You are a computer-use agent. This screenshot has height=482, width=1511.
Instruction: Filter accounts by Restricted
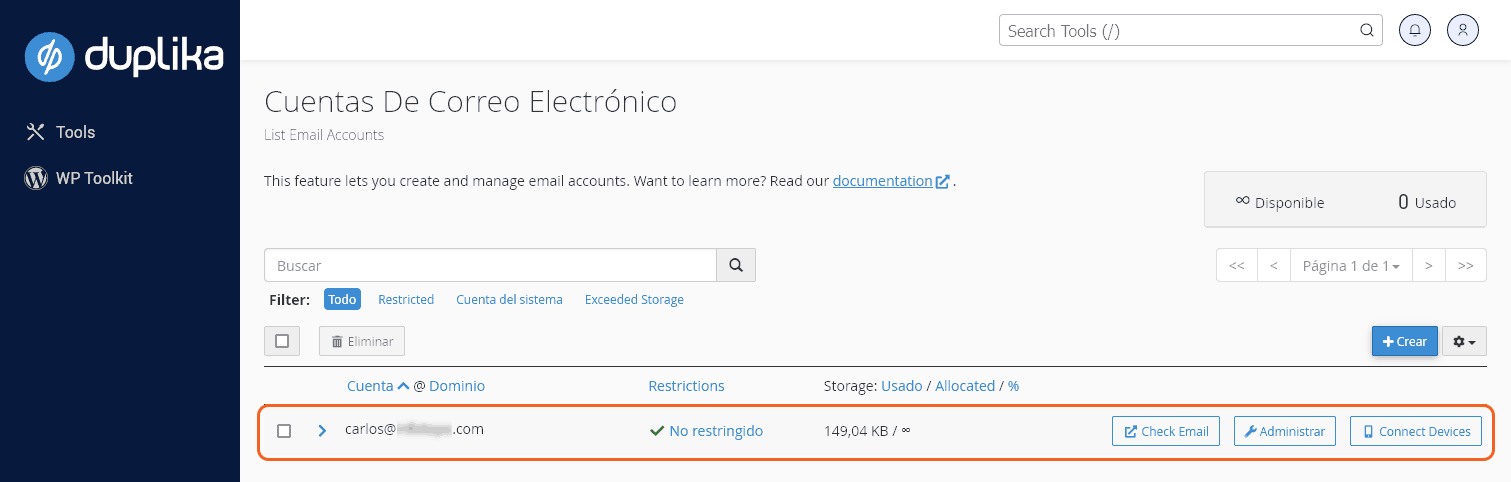(406, 300)
